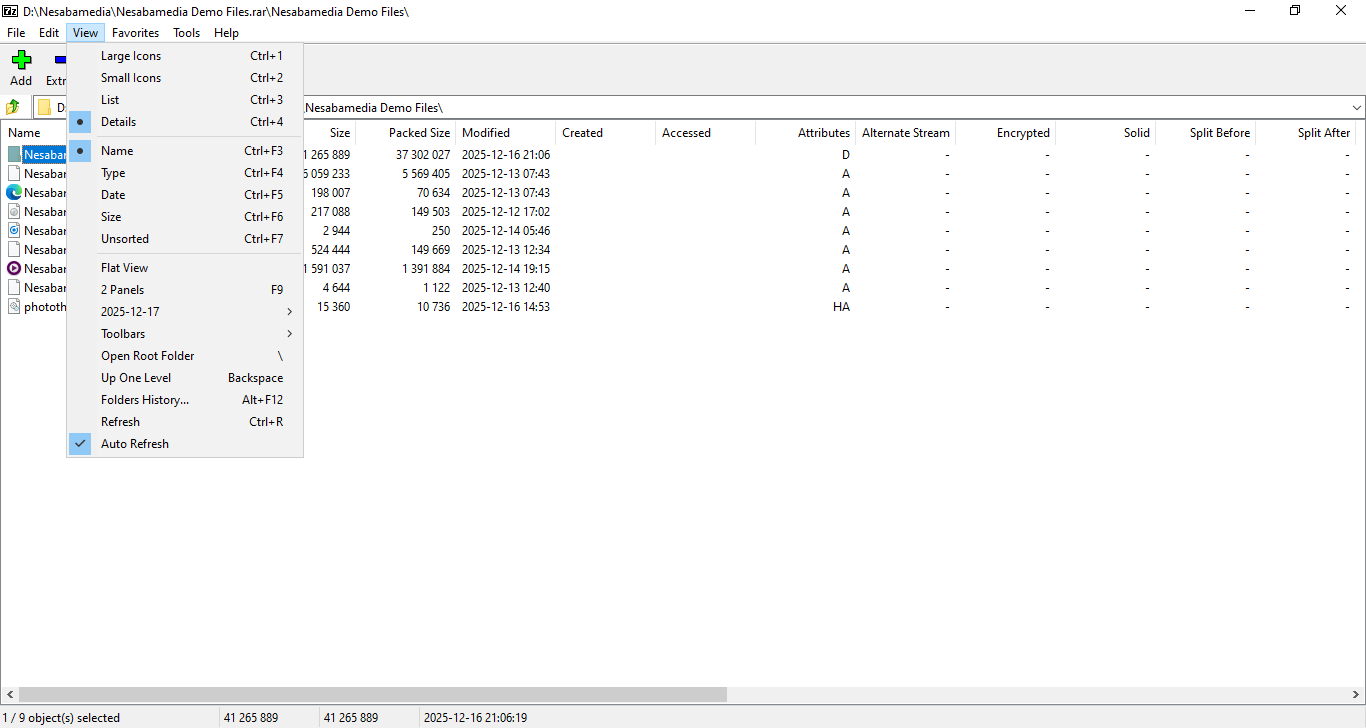Click the Modified column header
The image size is (1366, 728).
(x=486, y=133)
